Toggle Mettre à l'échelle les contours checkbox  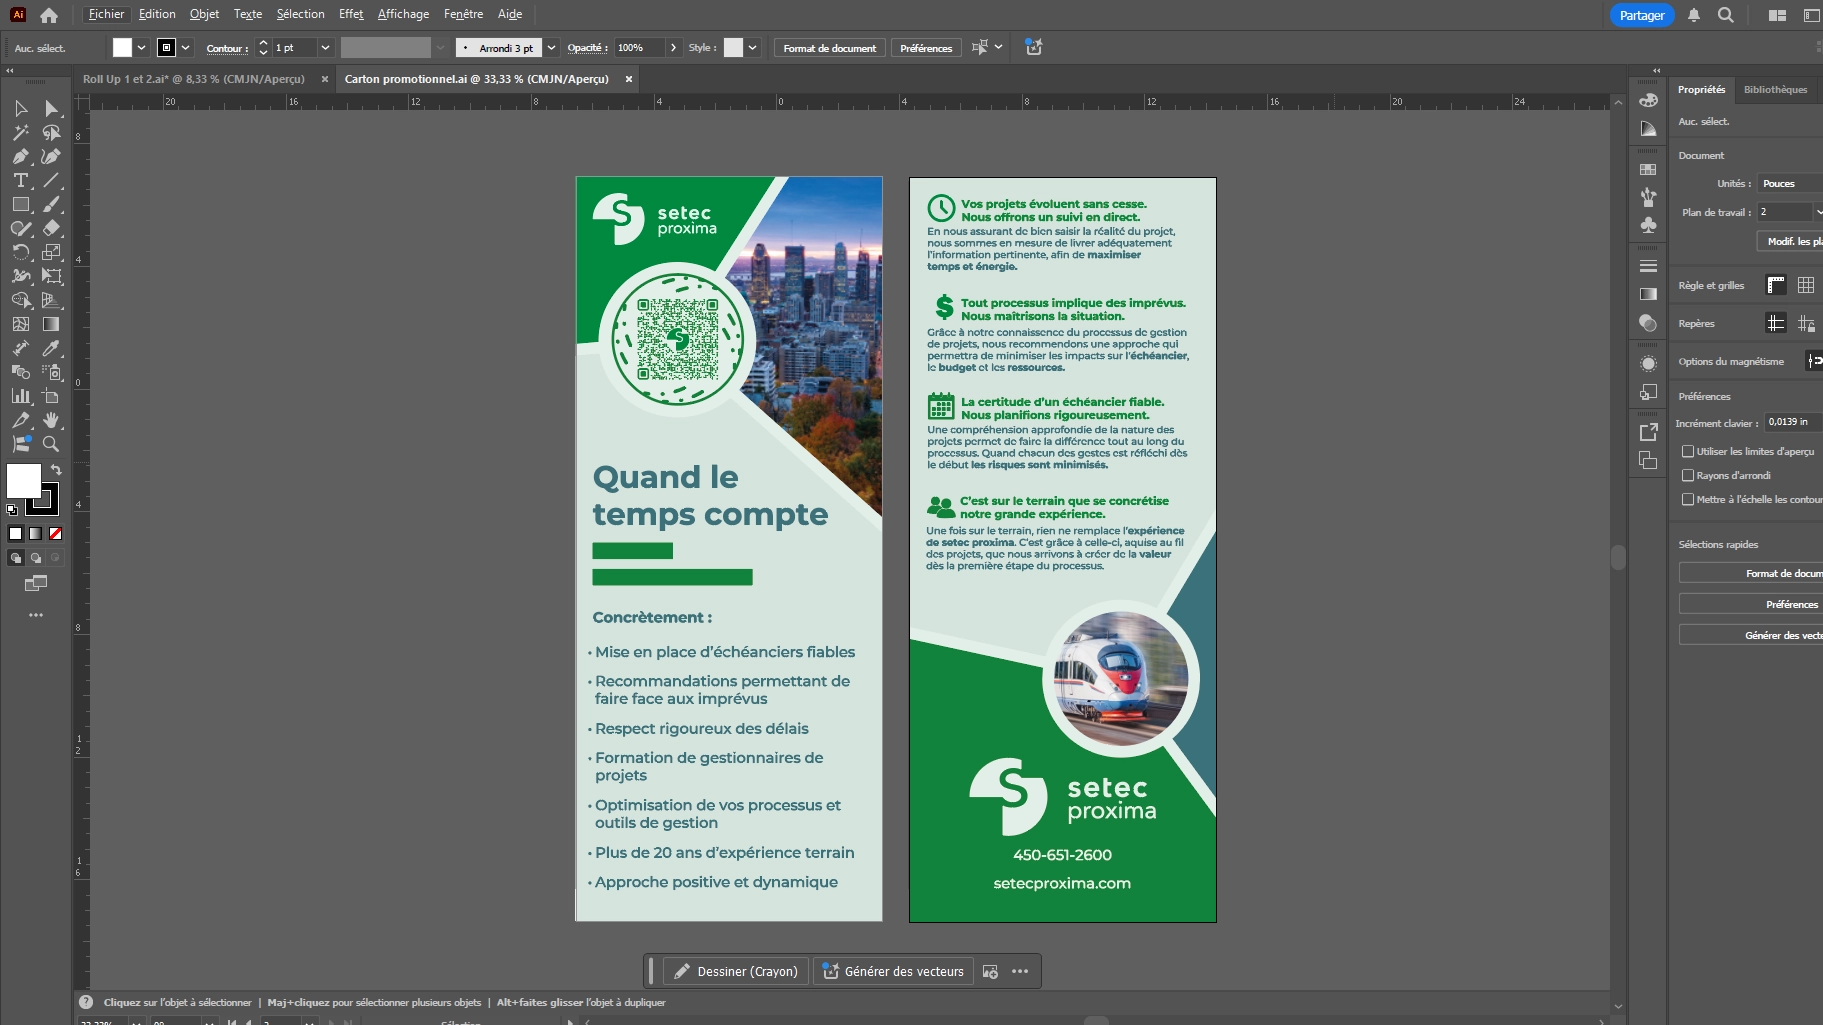tap(1688, 500)
